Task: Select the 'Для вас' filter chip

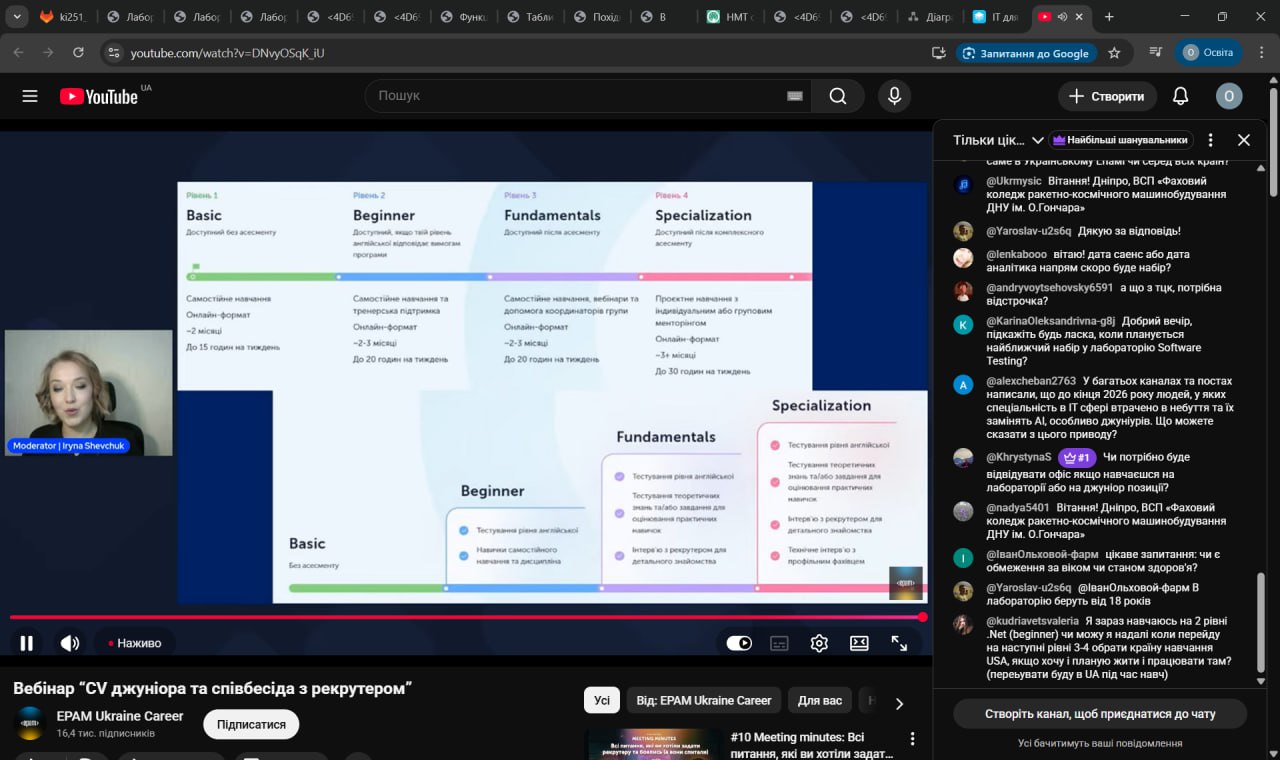Action: (x=819, y=700)
